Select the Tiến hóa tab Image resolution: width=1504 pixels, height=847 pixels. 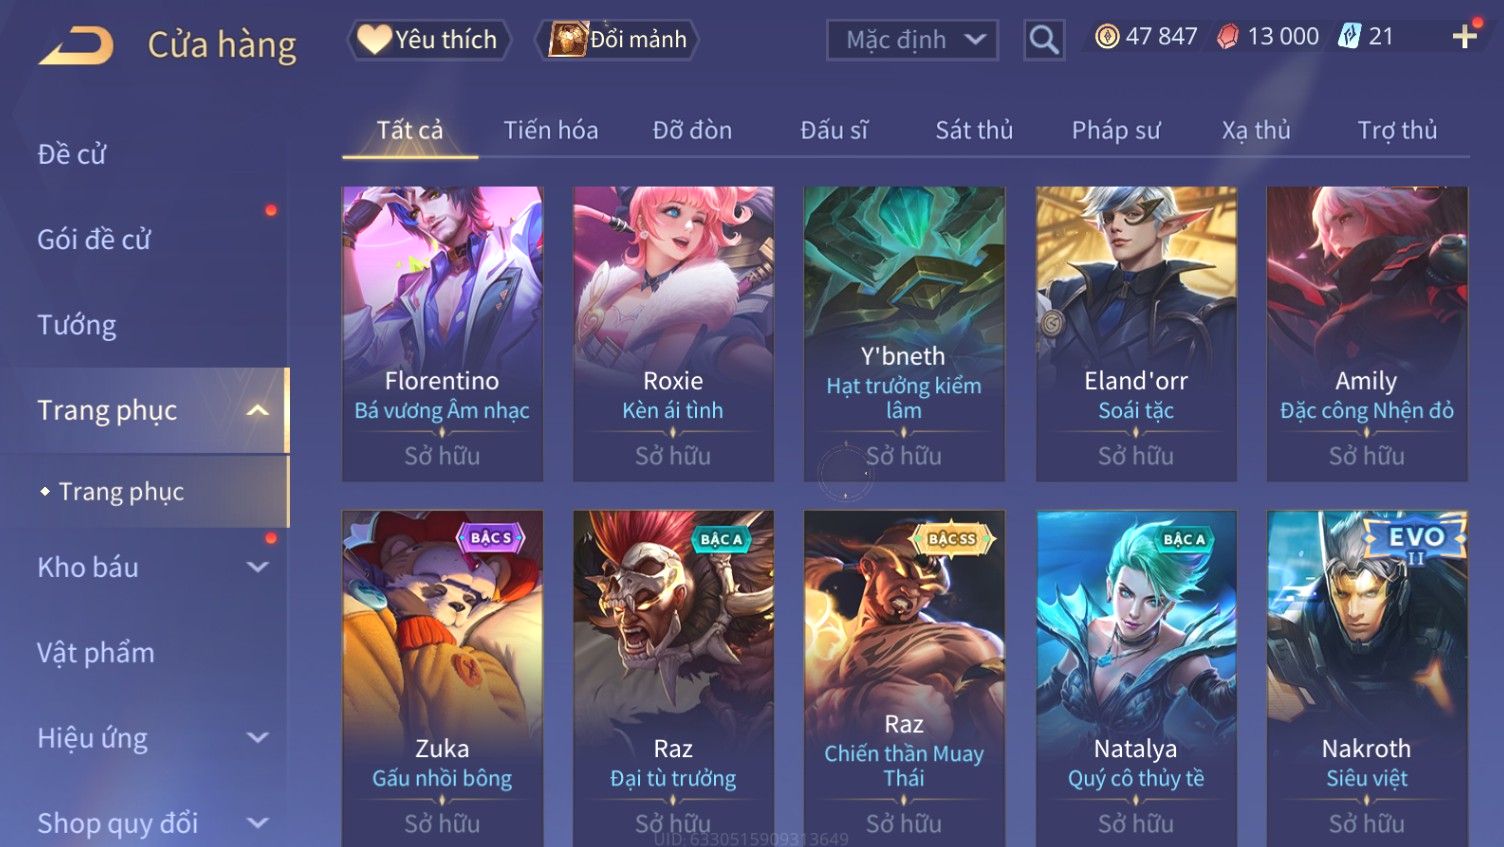pos(551,130)
